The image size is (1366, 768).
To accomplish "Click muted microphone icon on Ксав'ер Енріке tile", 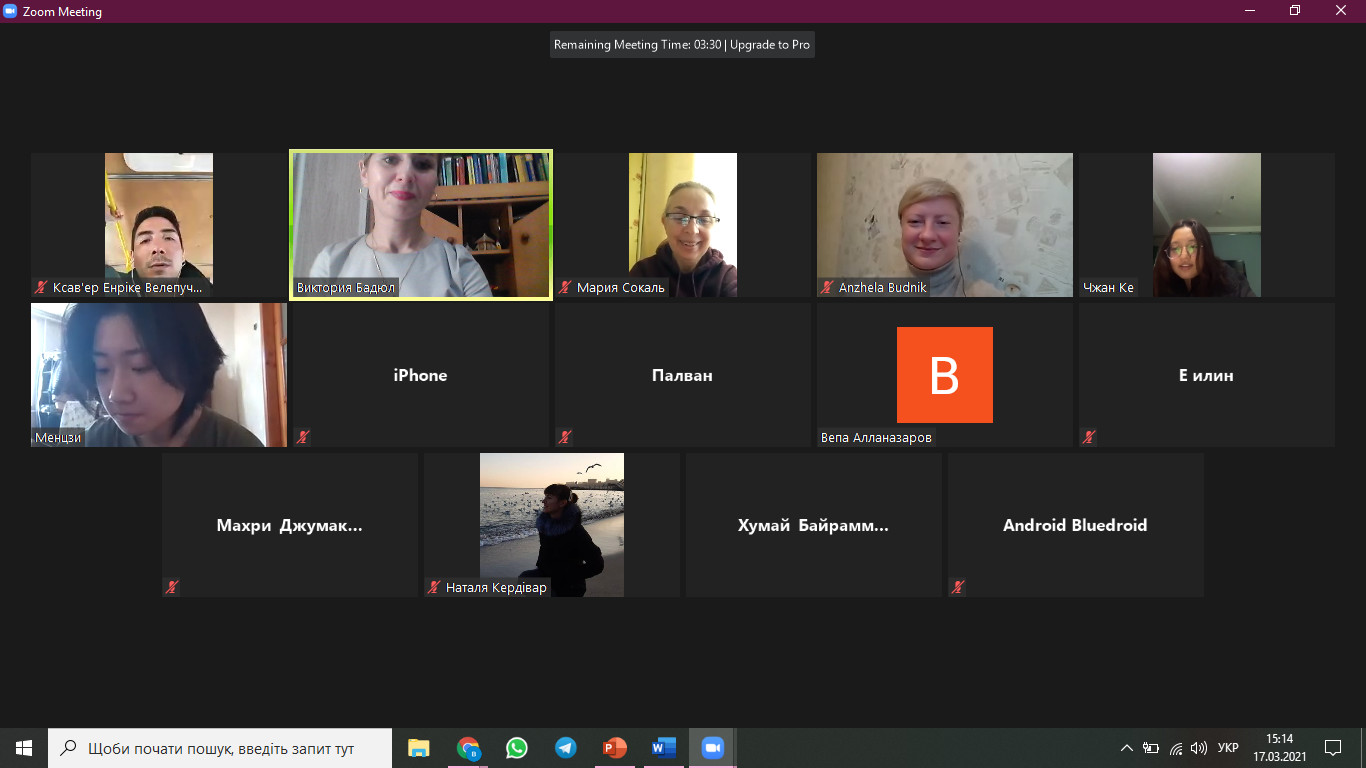I will pyautogui.click(x=41, y=287).
